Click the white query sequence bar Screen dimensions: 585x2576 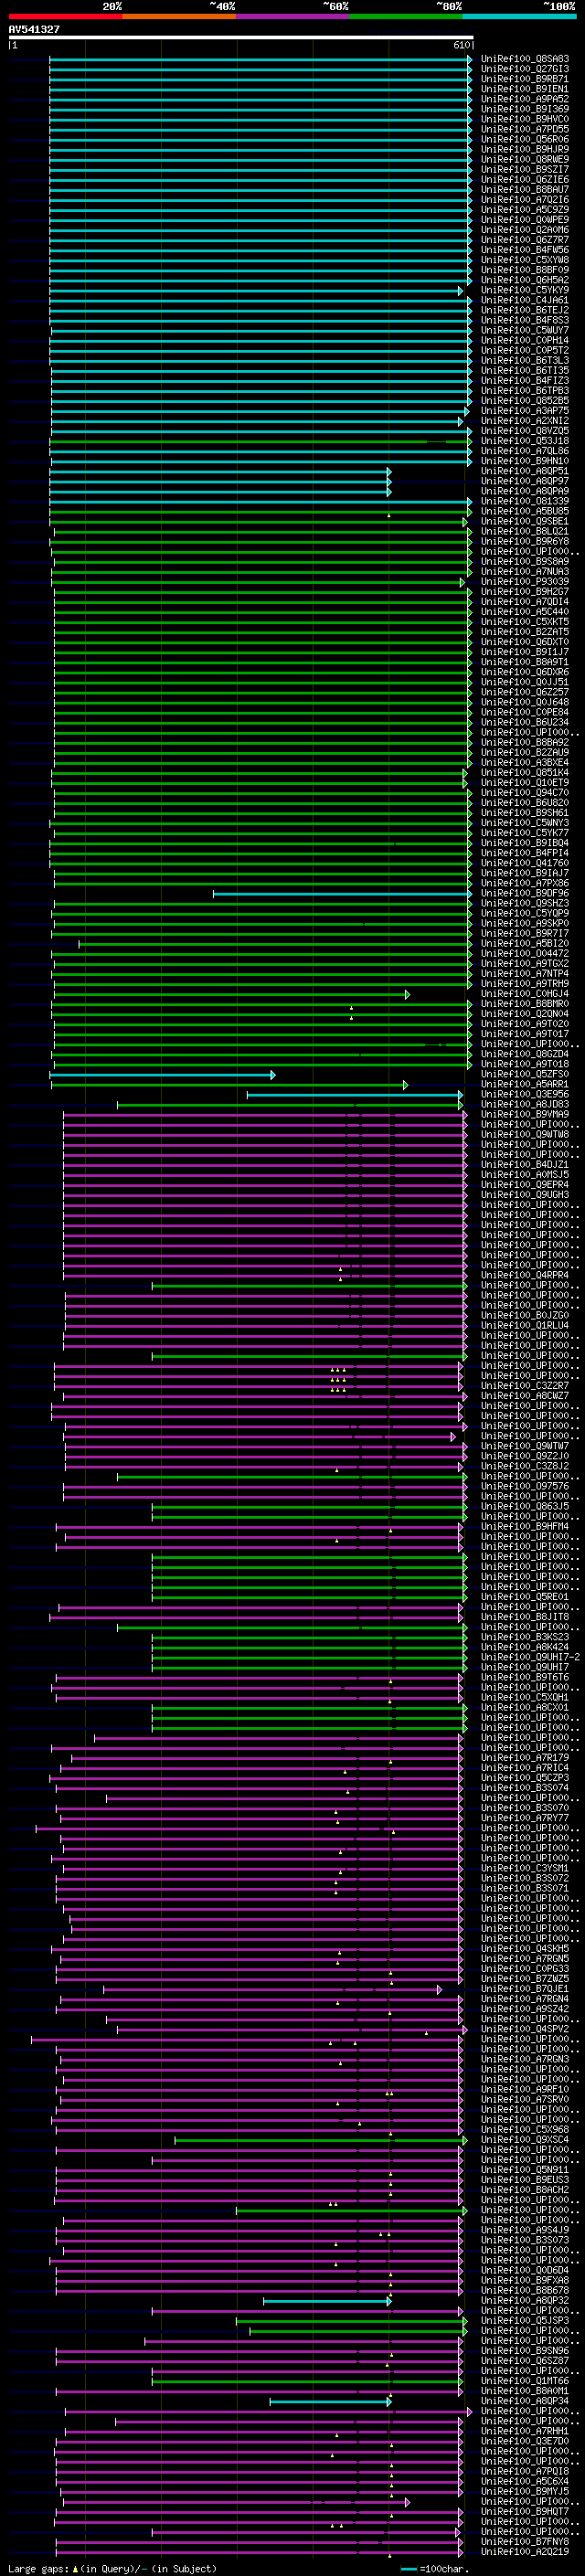tap(241, 38)
